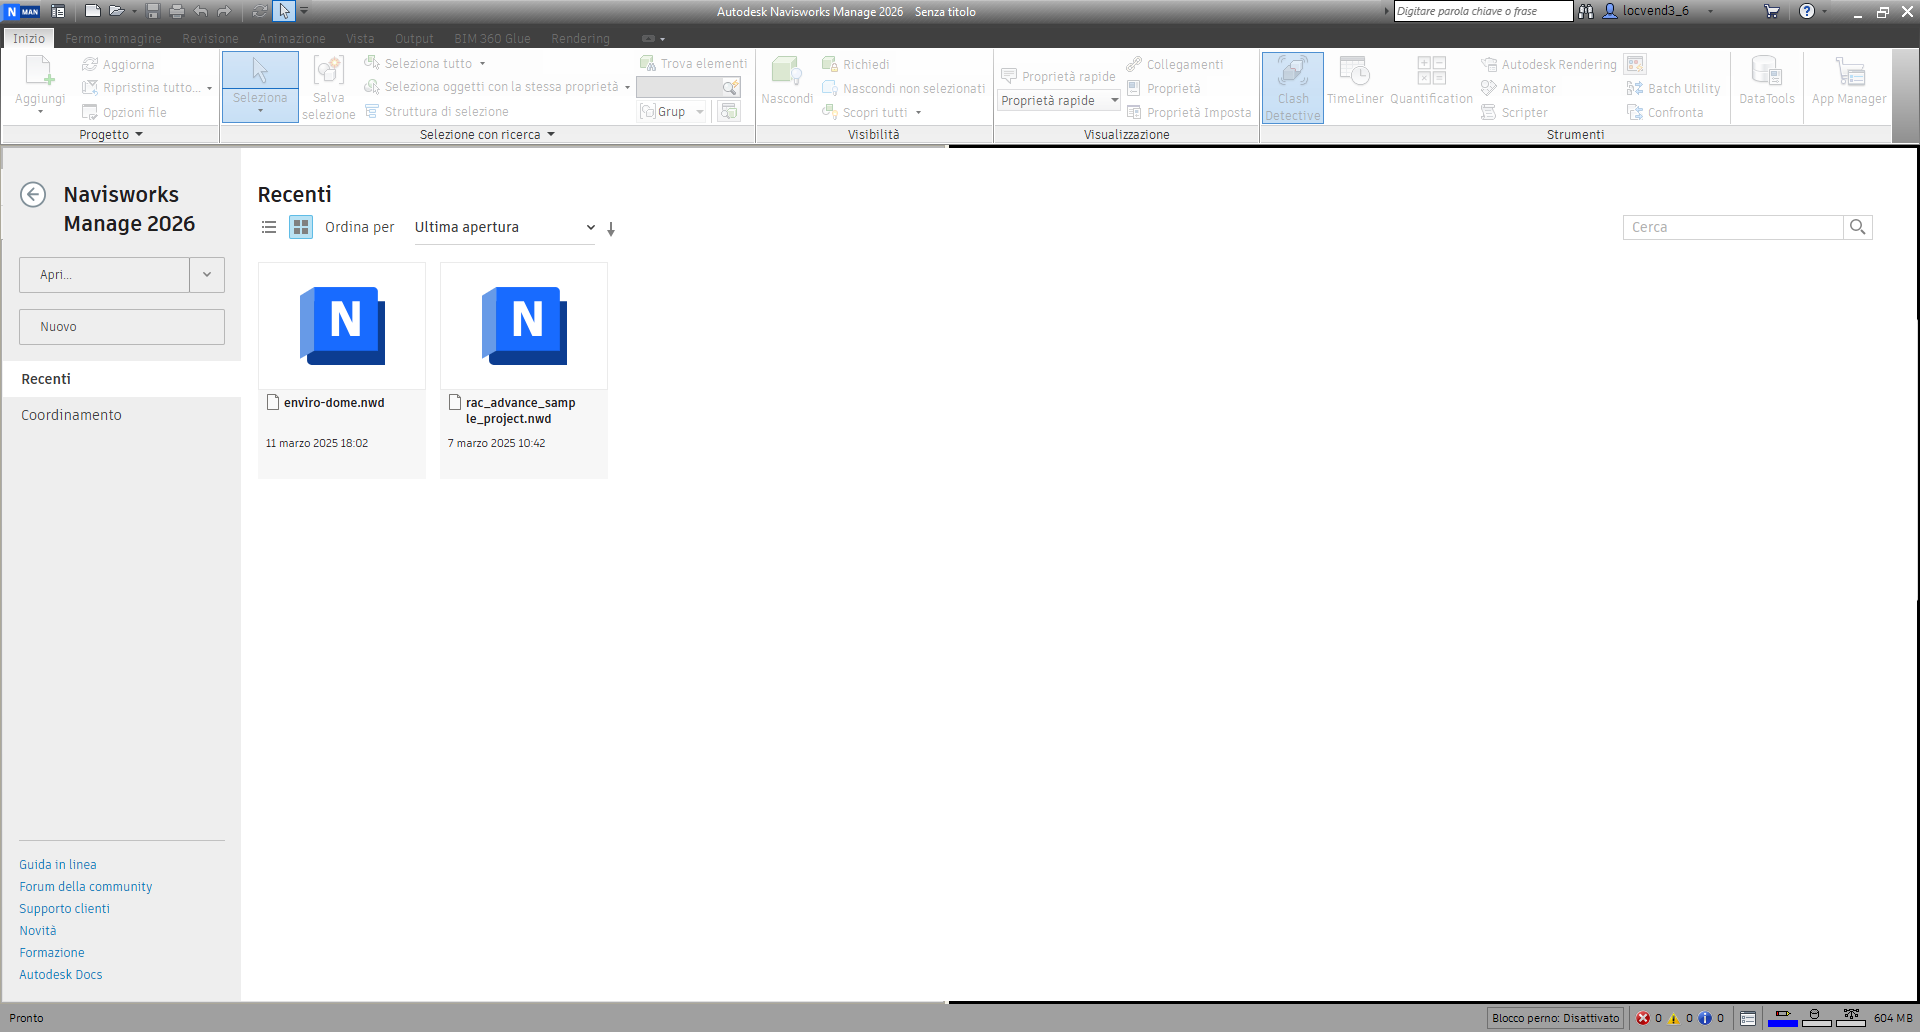Screen dimensions: 1920x1032
Task: Switch to the Rendering ribbon tab
Action: click(580, 38)
